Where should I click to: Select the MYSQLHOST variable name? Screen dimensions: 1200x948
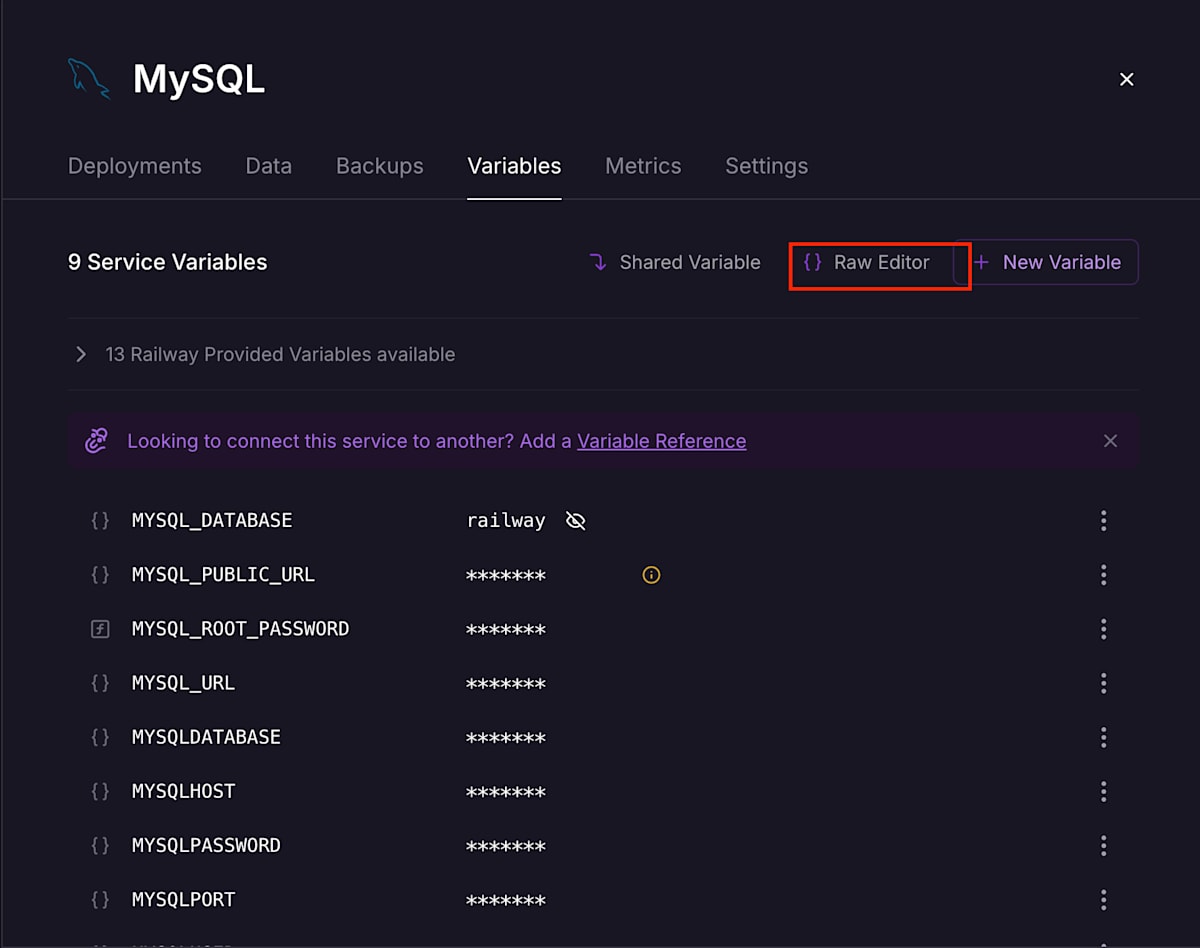183,791
